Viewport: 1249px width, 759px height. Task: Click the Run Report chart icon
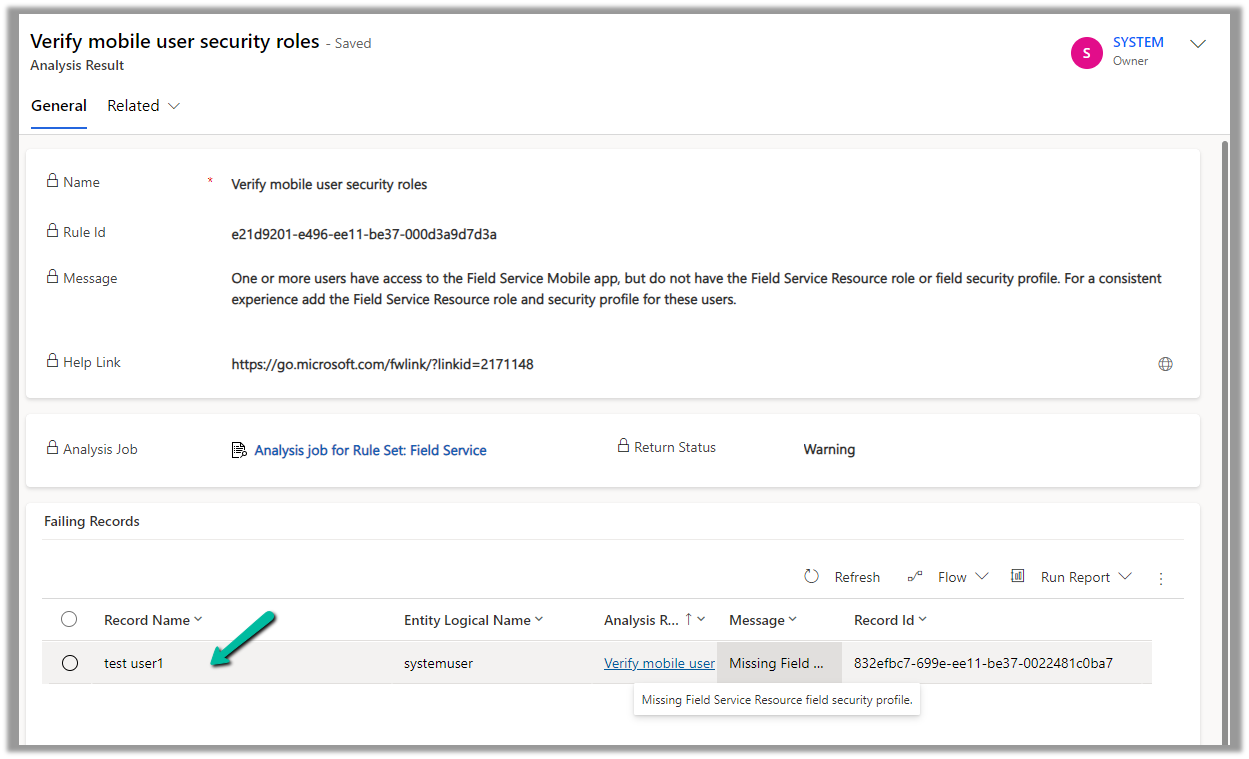[x=1018, y=576]
